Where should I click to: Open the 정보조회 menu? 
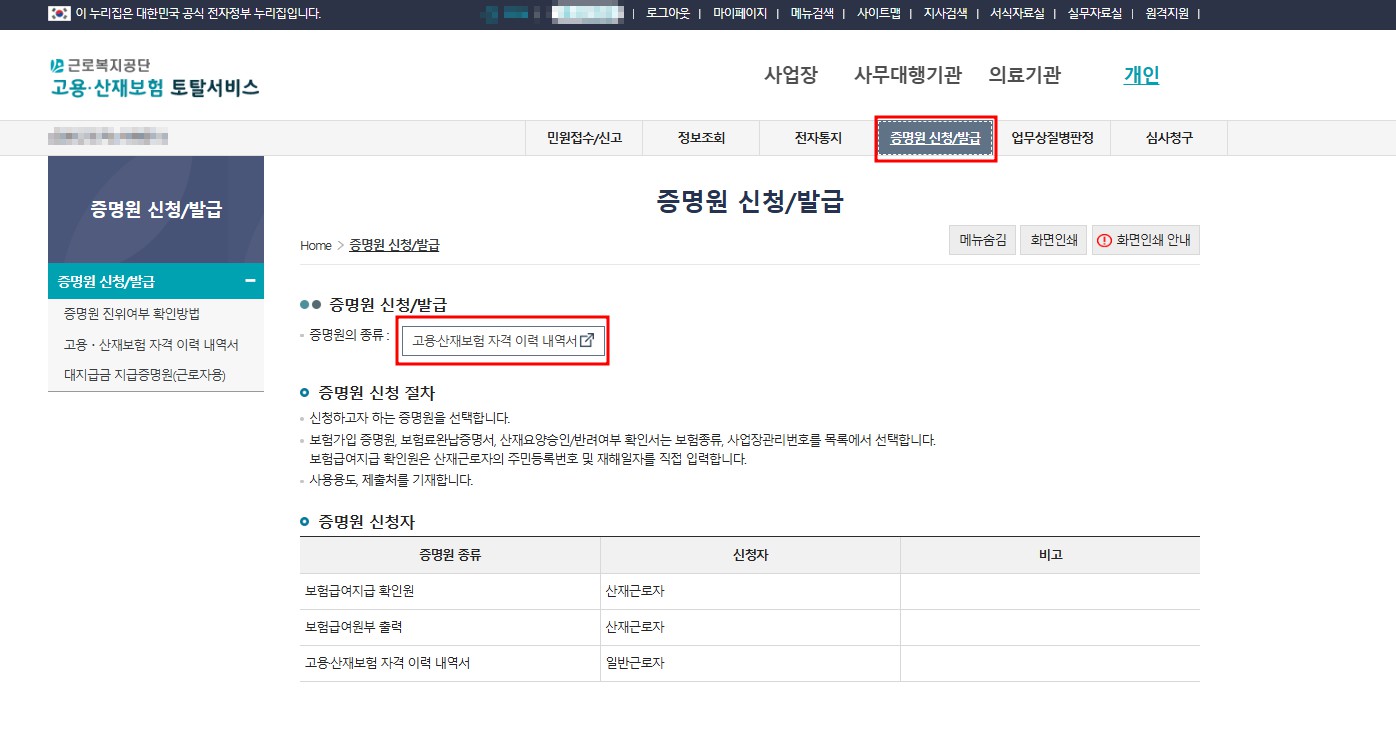tap(700, 138)
